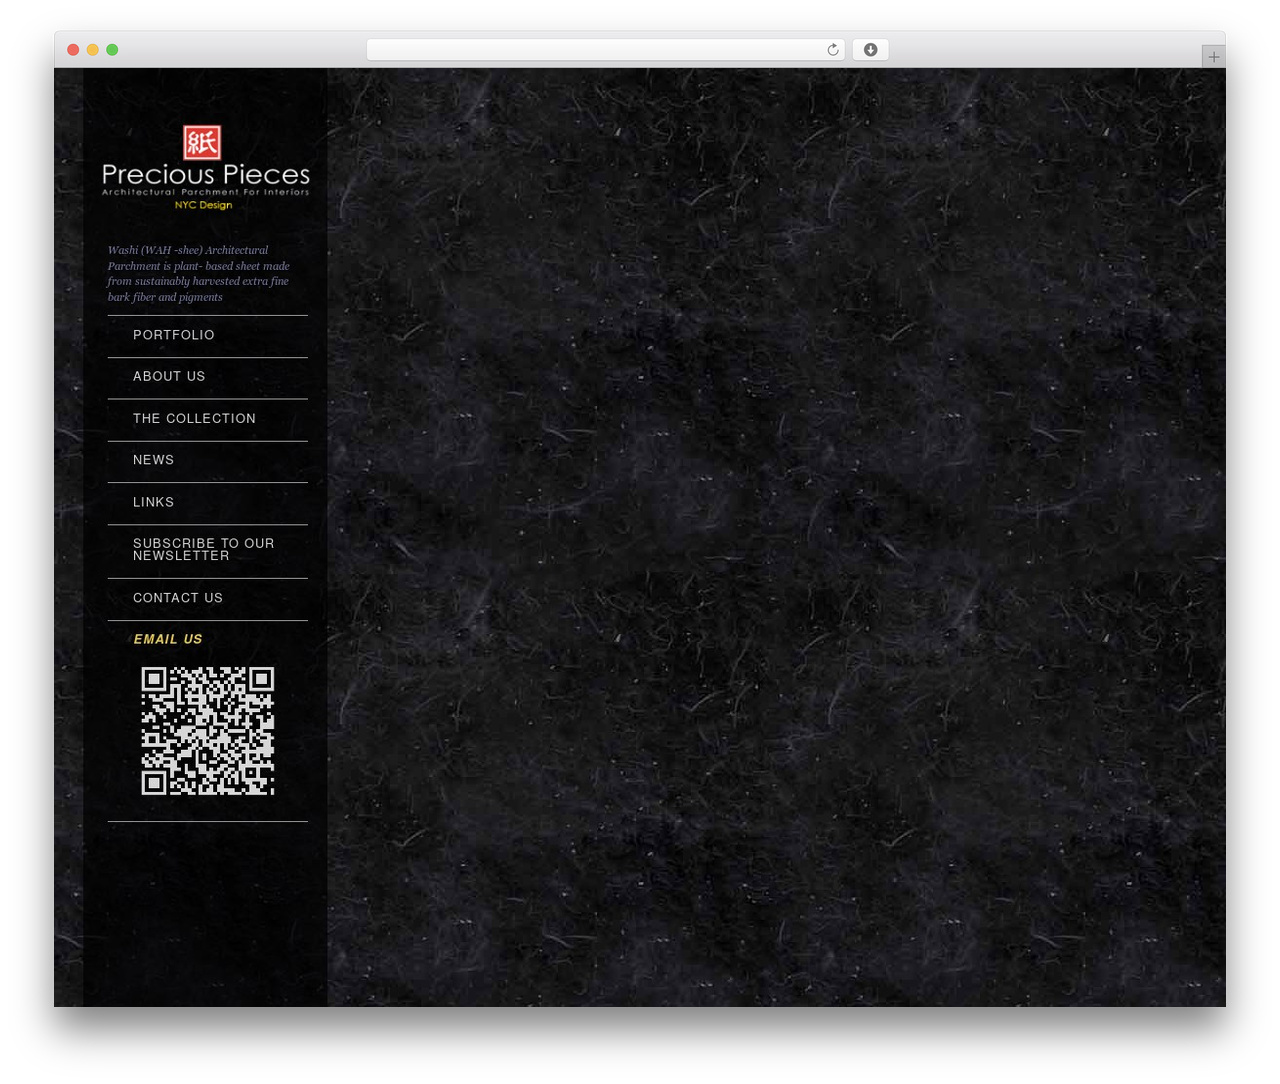The width and height of the screenshot is (1280, 1084).
Task: Minimize the window using the yellow button
Action: click(93, 50)
